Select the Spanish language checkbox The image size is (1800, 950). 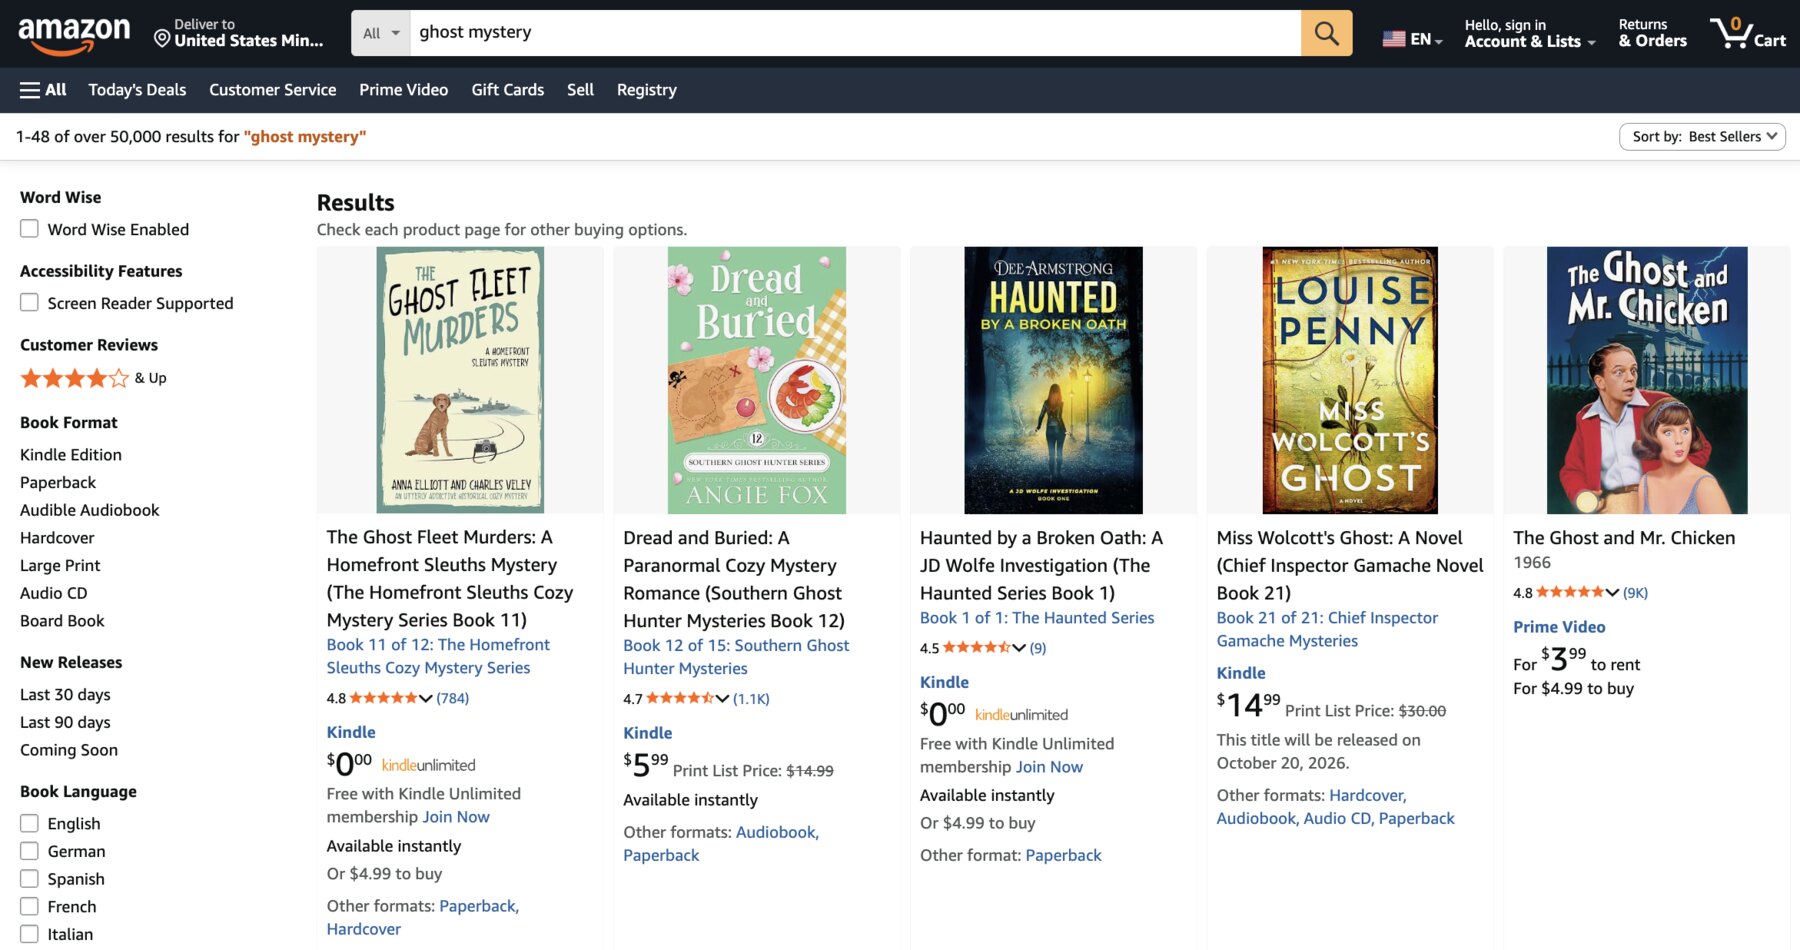coord(30,879)
